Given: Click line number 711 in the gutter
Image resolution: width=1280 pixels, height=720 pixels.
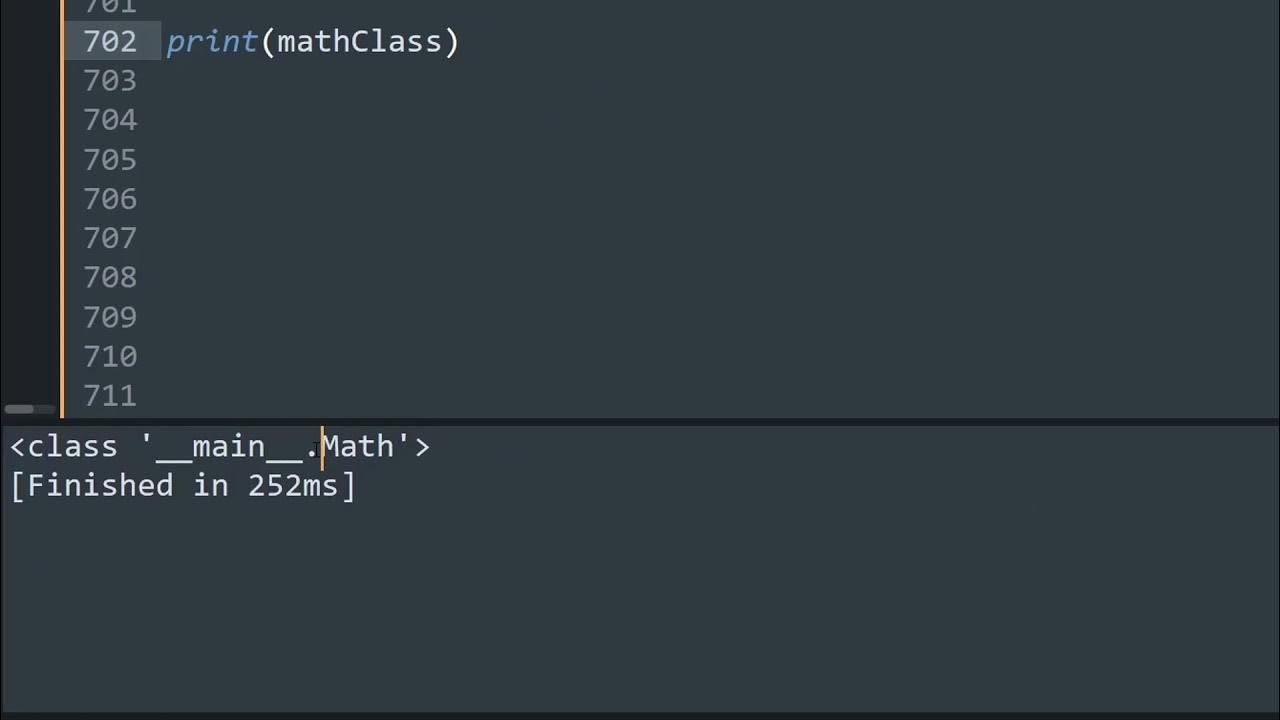Looking at the screenshot, I should click(x=110, y=396).
